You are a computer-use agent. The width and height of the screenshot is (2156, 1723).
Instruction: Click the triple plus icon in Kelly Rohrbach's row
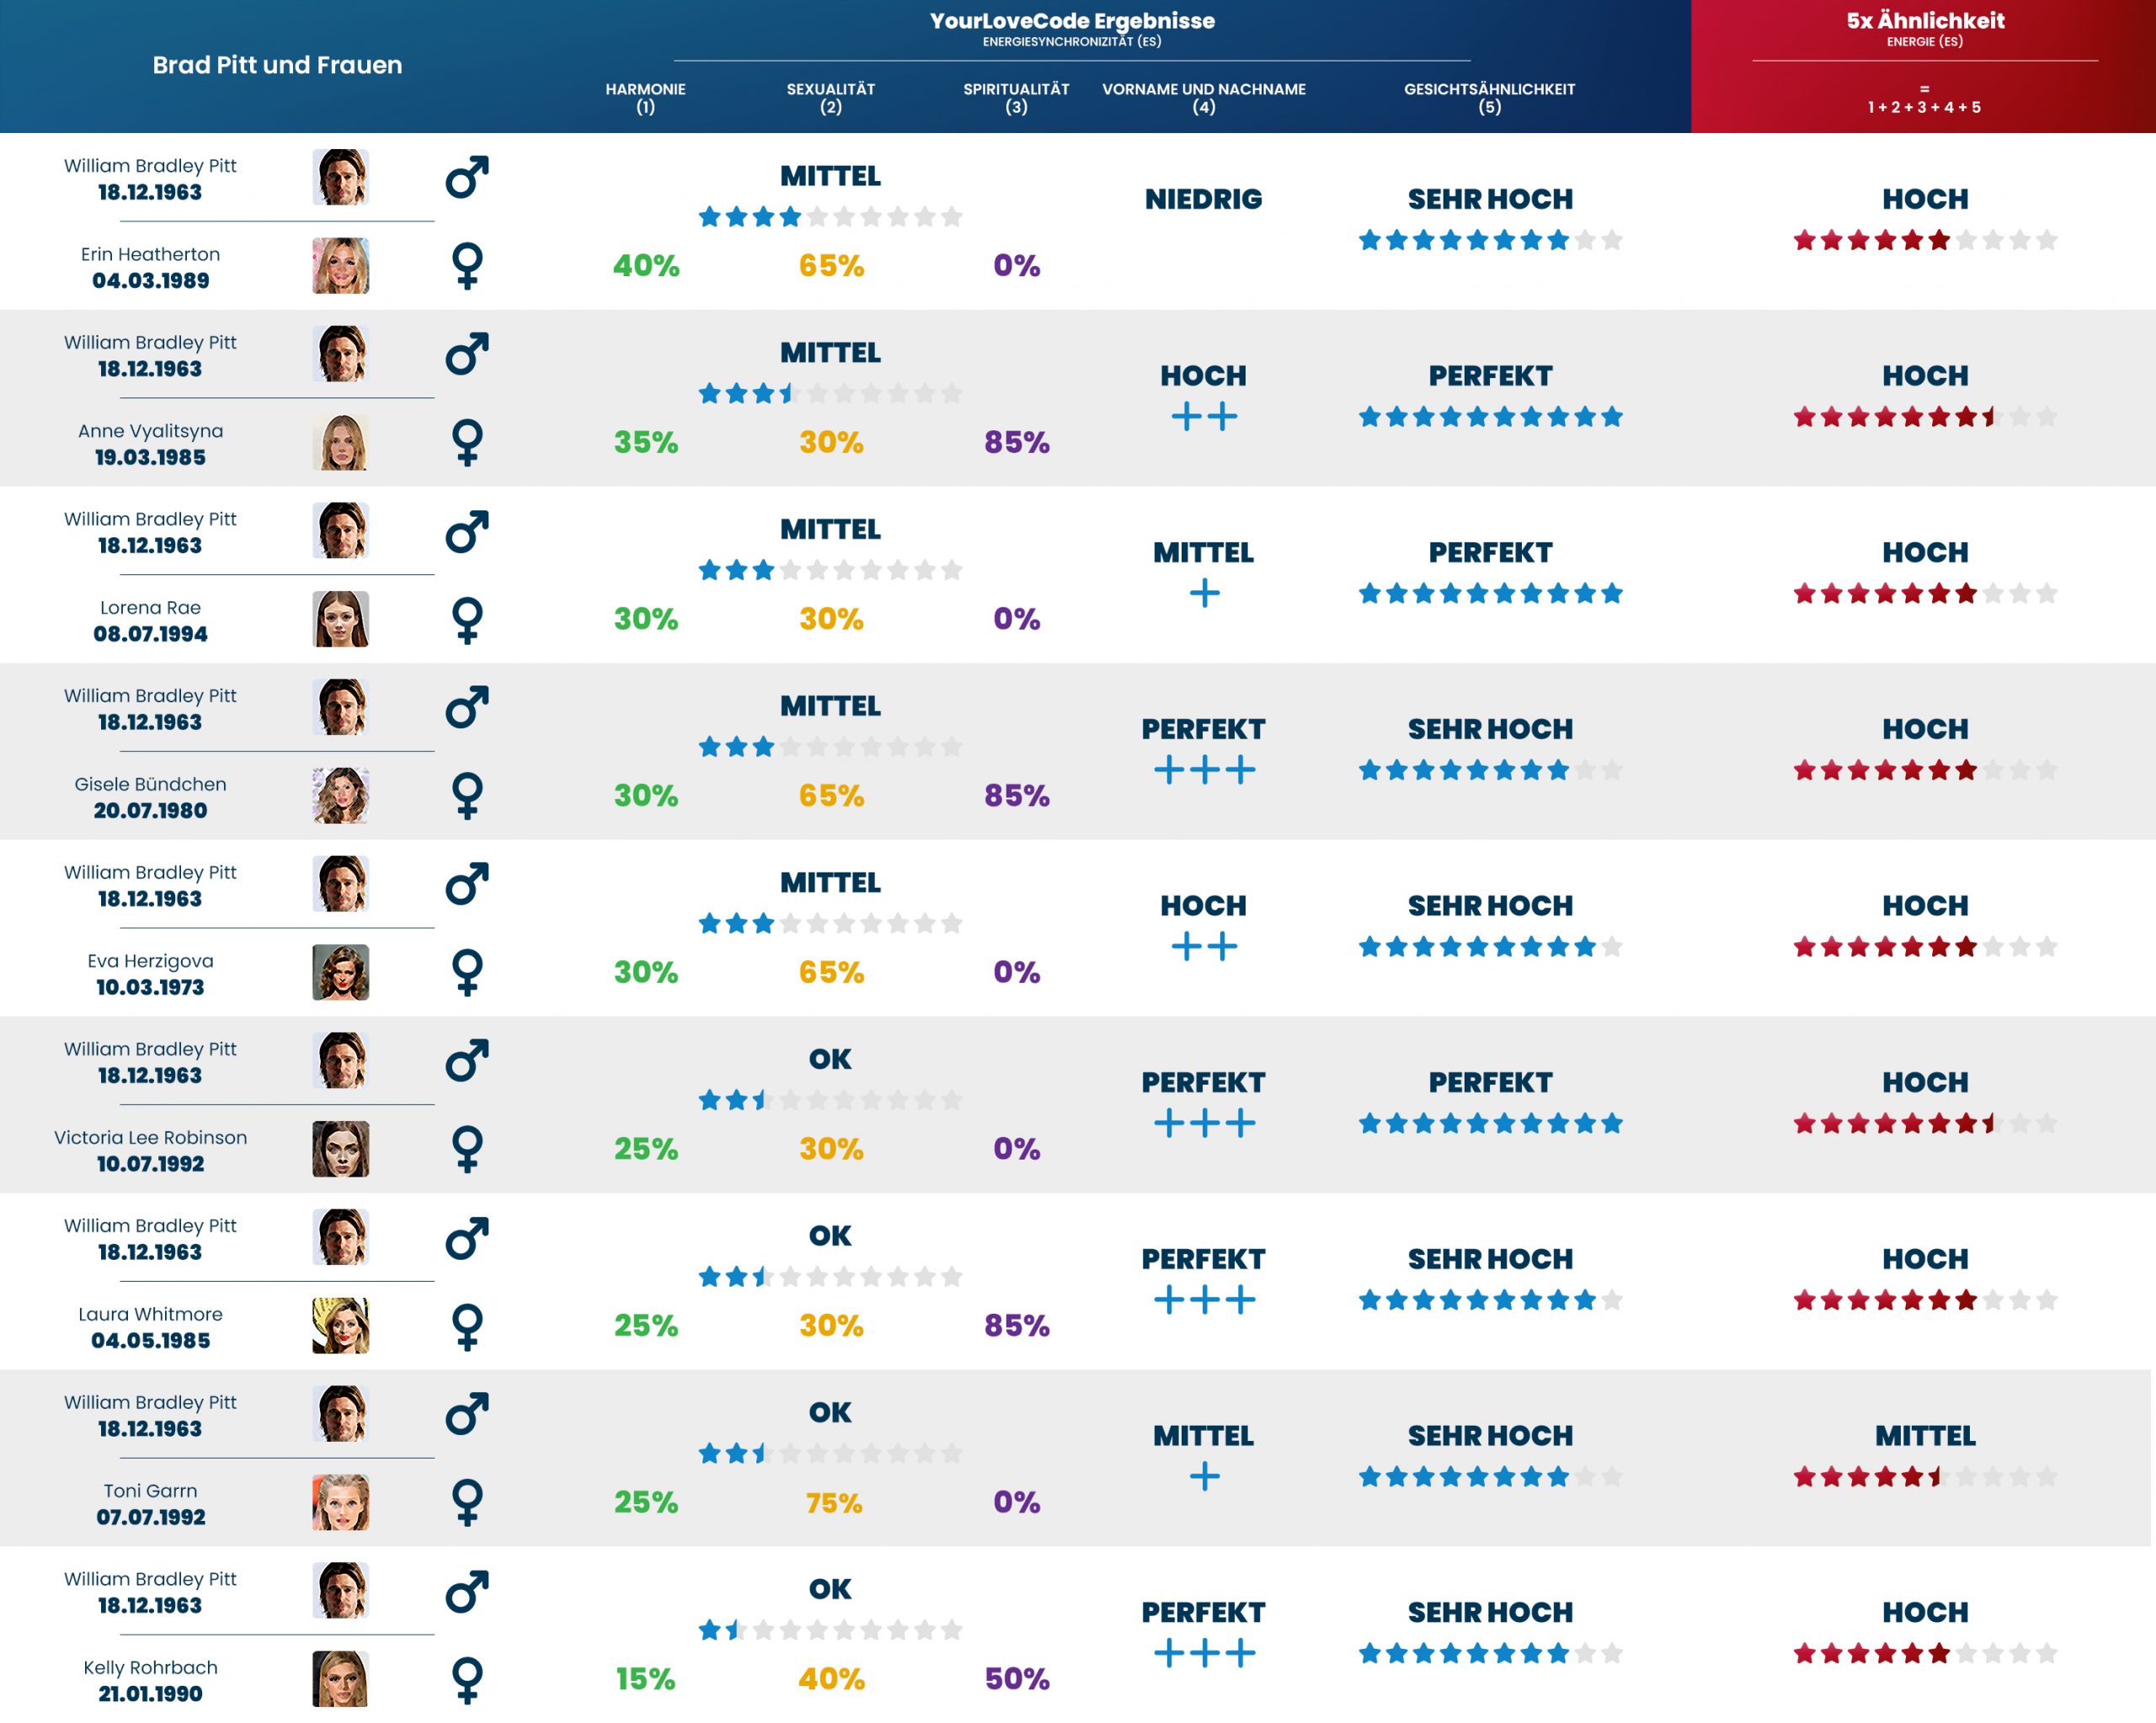point(1204,1653)
